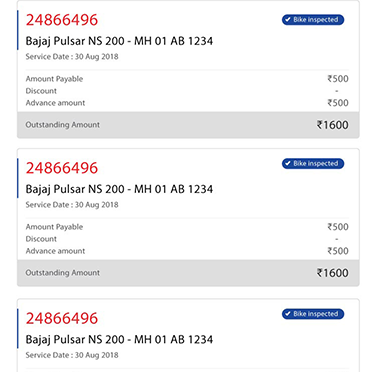
Task: Click first card's Amount Payable label
Action: point(54,79)
